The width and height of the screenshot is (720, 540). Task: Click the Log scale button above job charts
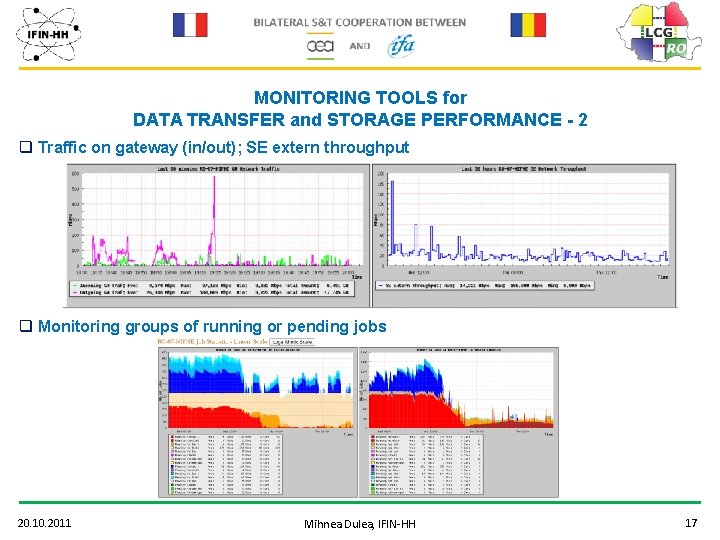pyautogui.click(x=292, y=342)
